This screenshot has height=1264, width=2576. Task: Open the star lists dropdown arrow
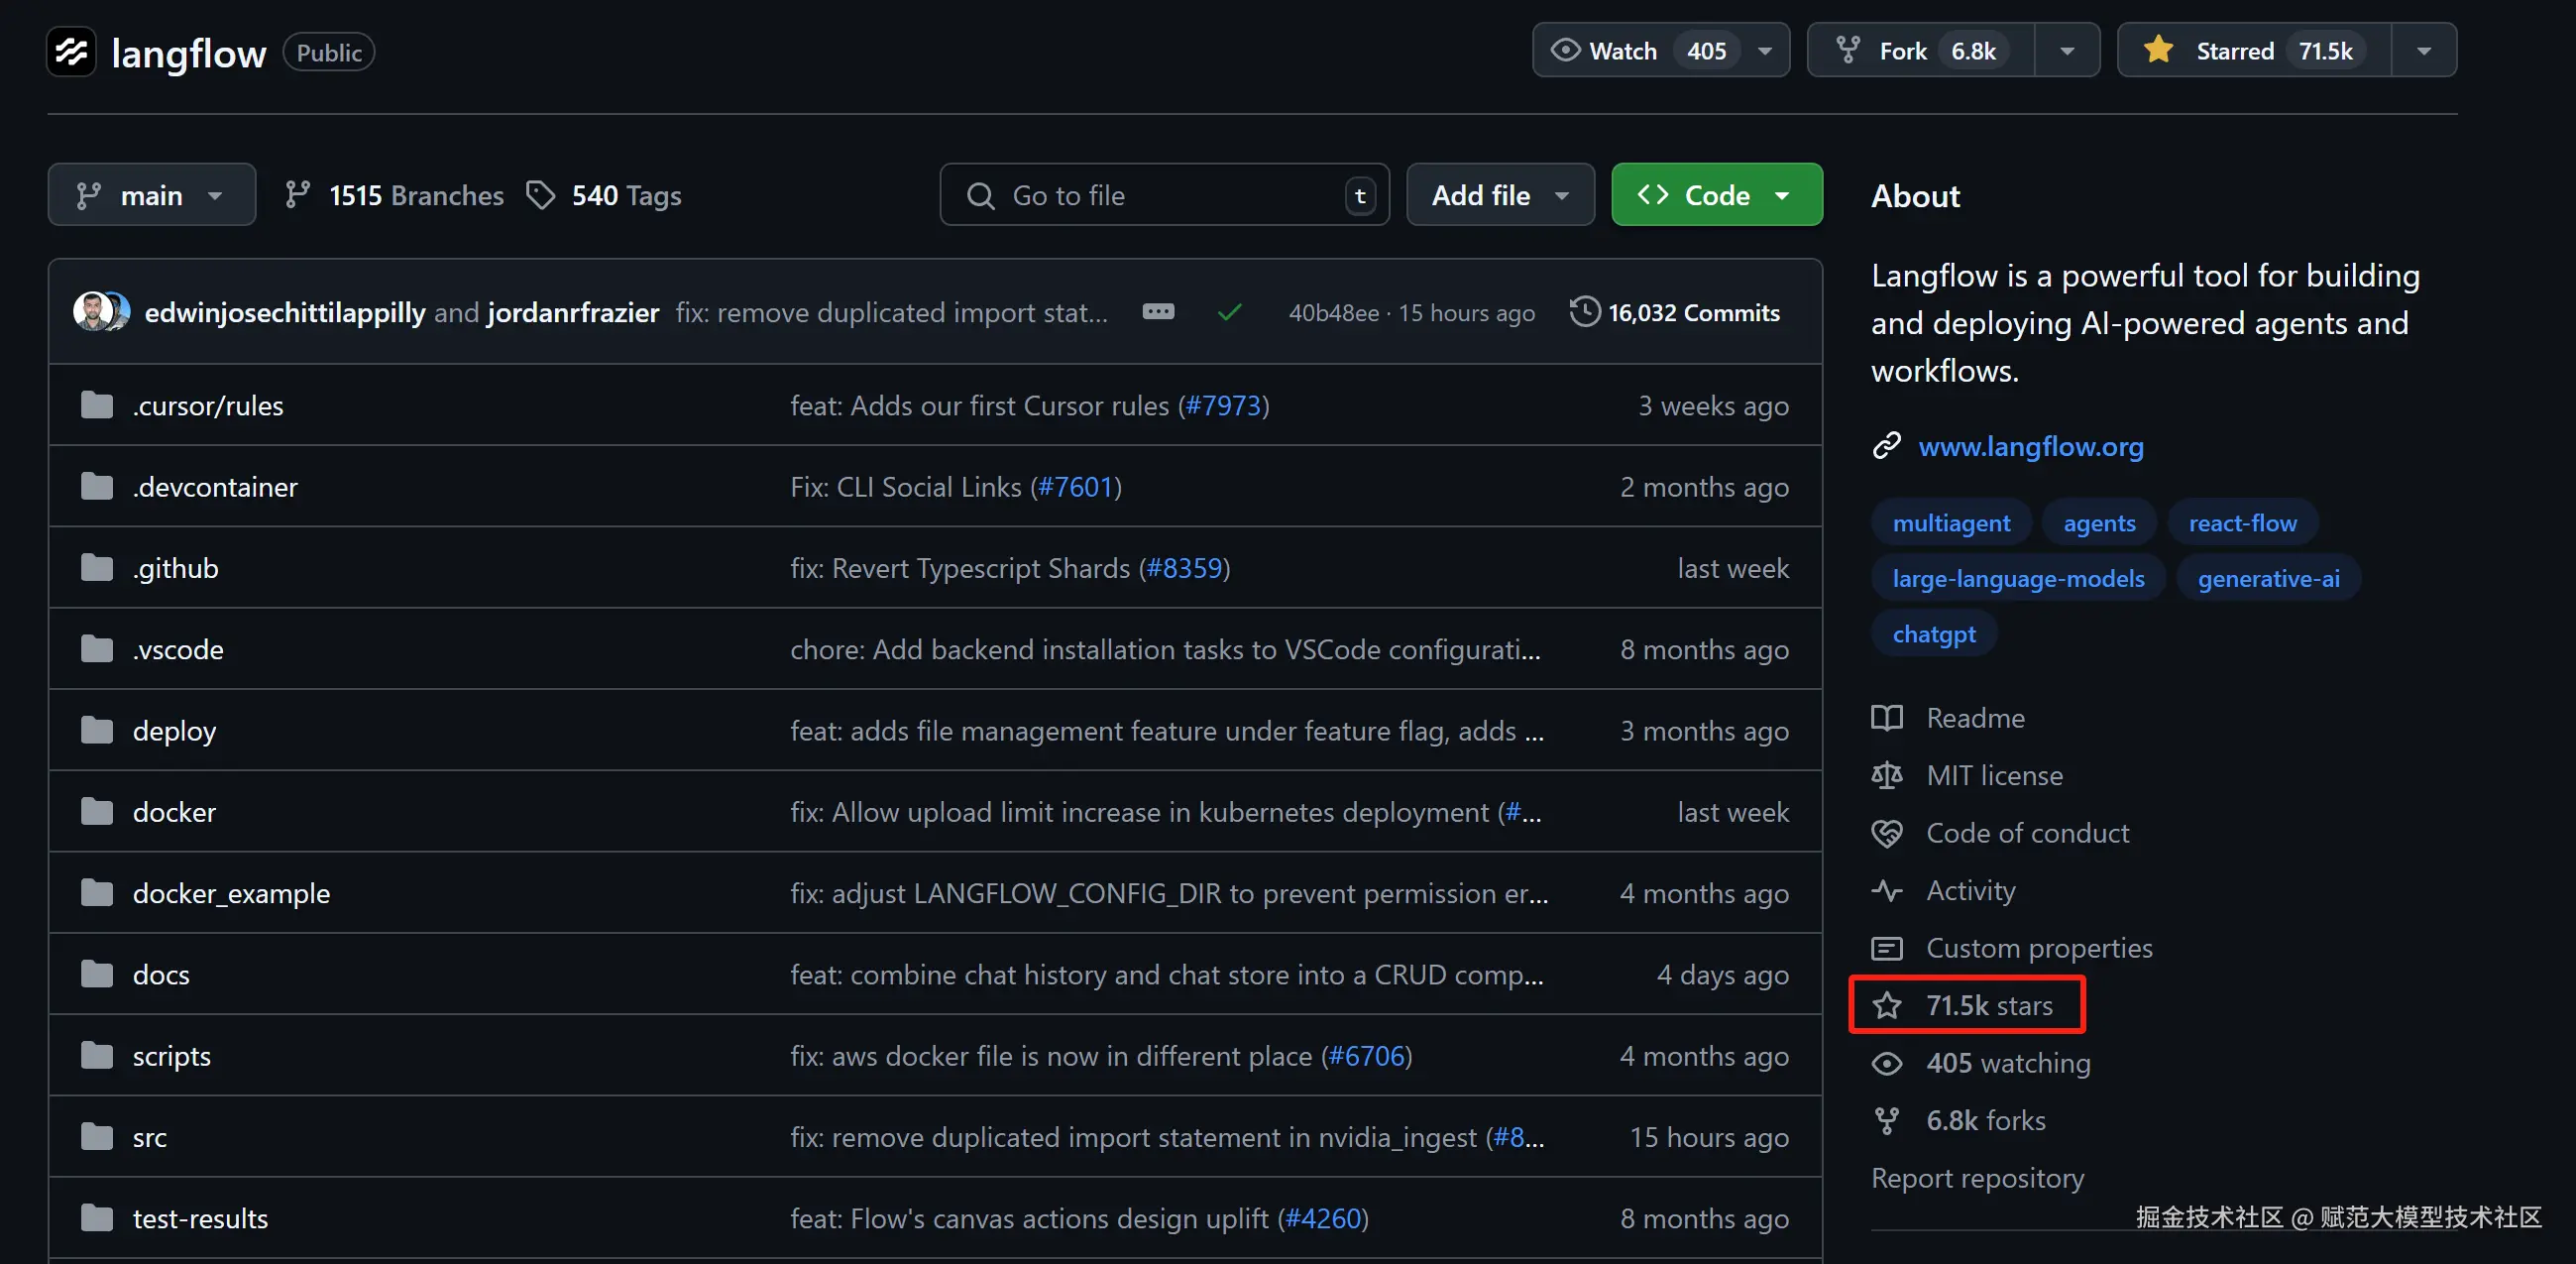point(2423,51)
